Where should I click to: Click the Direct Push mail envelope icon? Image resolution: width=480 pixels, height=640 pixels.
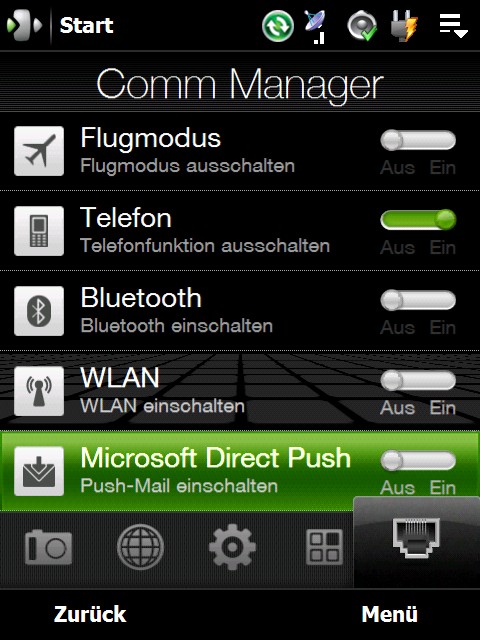pyautogui.click(x=39, y=471)
